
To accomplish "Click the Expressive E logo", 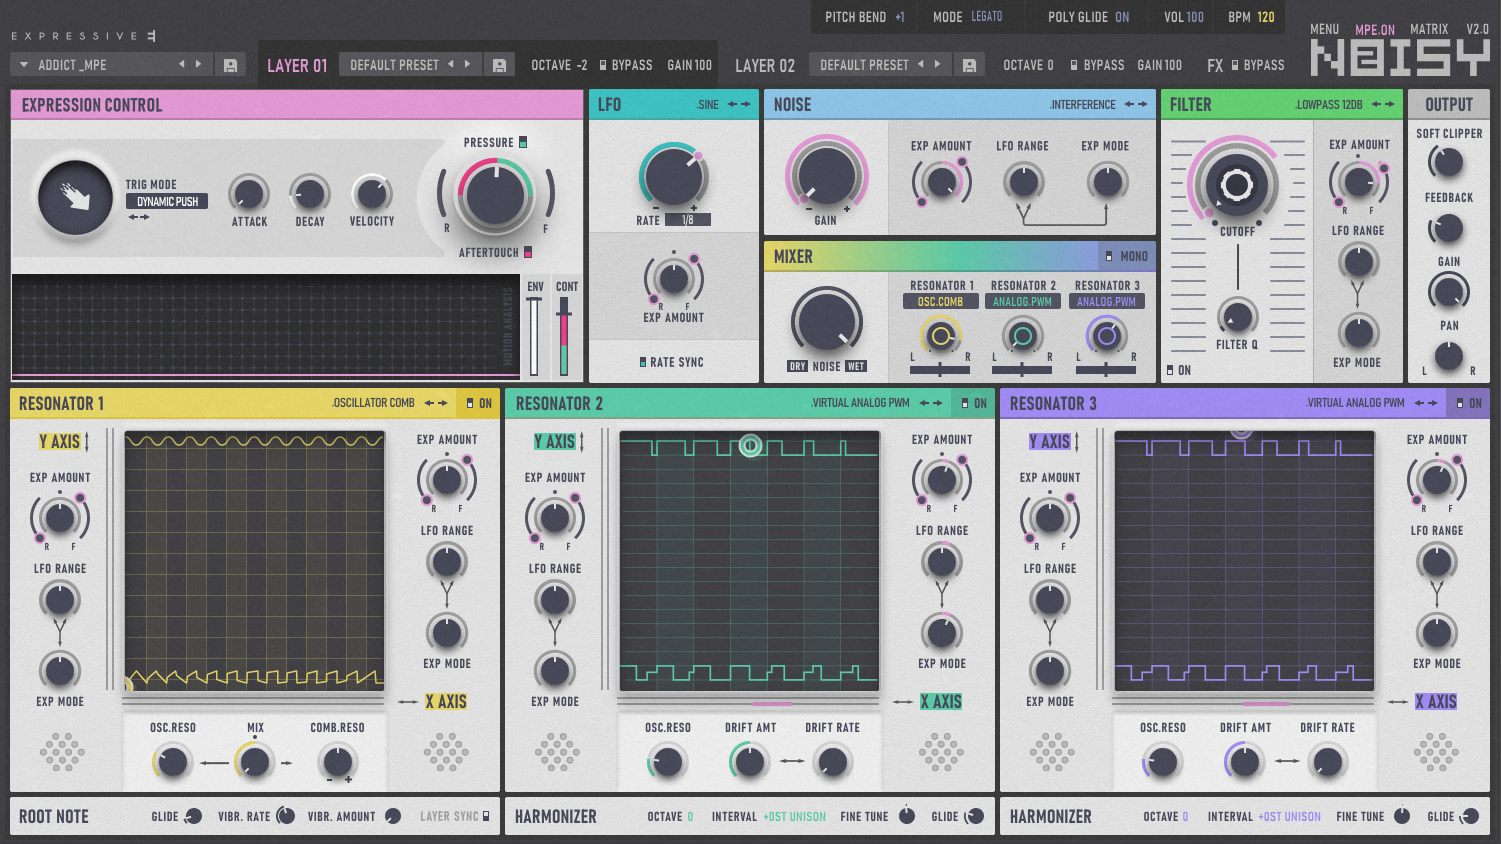I will click(83, 36).
